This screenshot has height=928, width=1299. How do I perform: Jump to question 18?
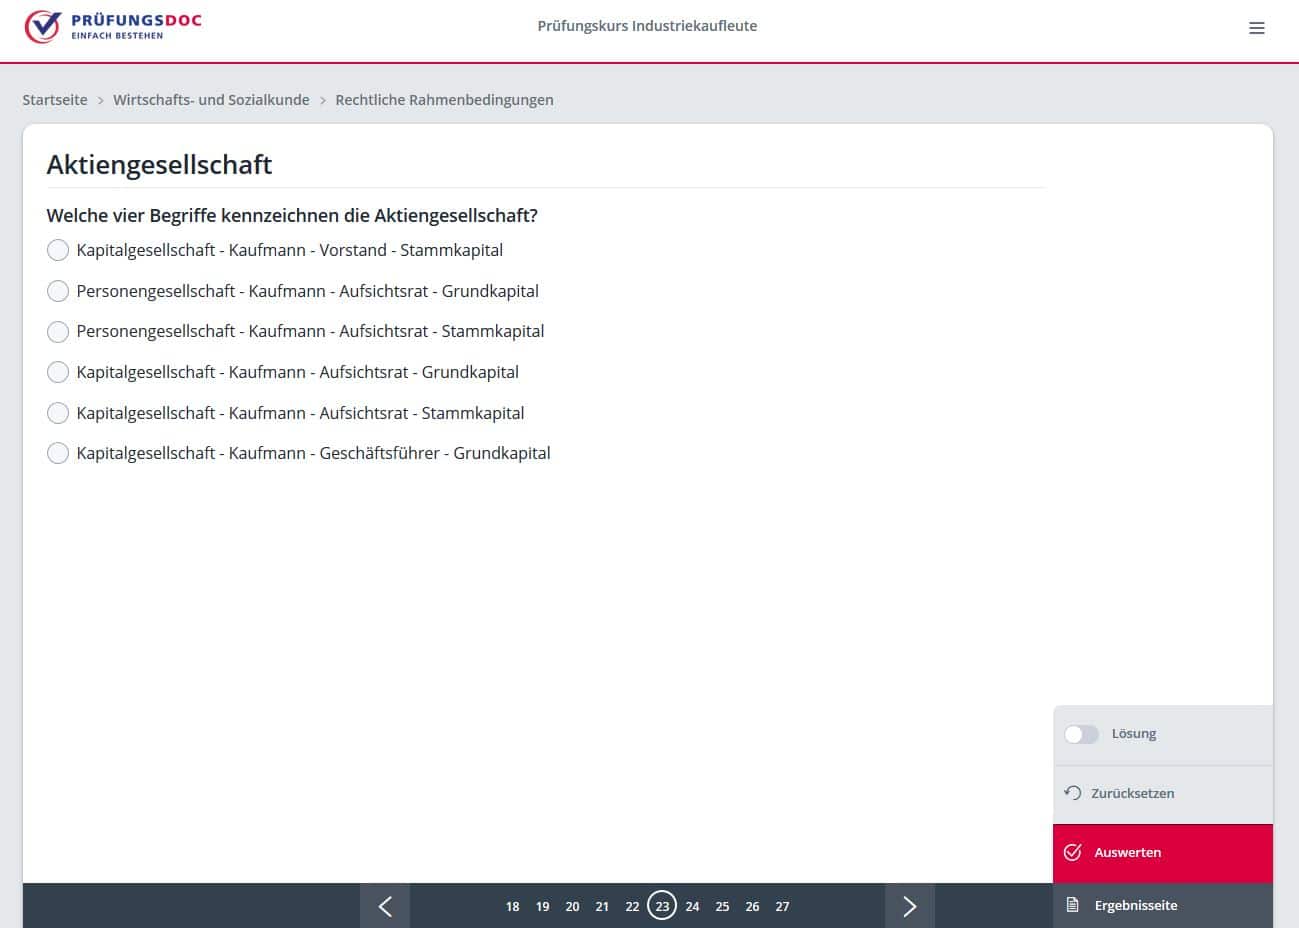click(x=512, y=907)
